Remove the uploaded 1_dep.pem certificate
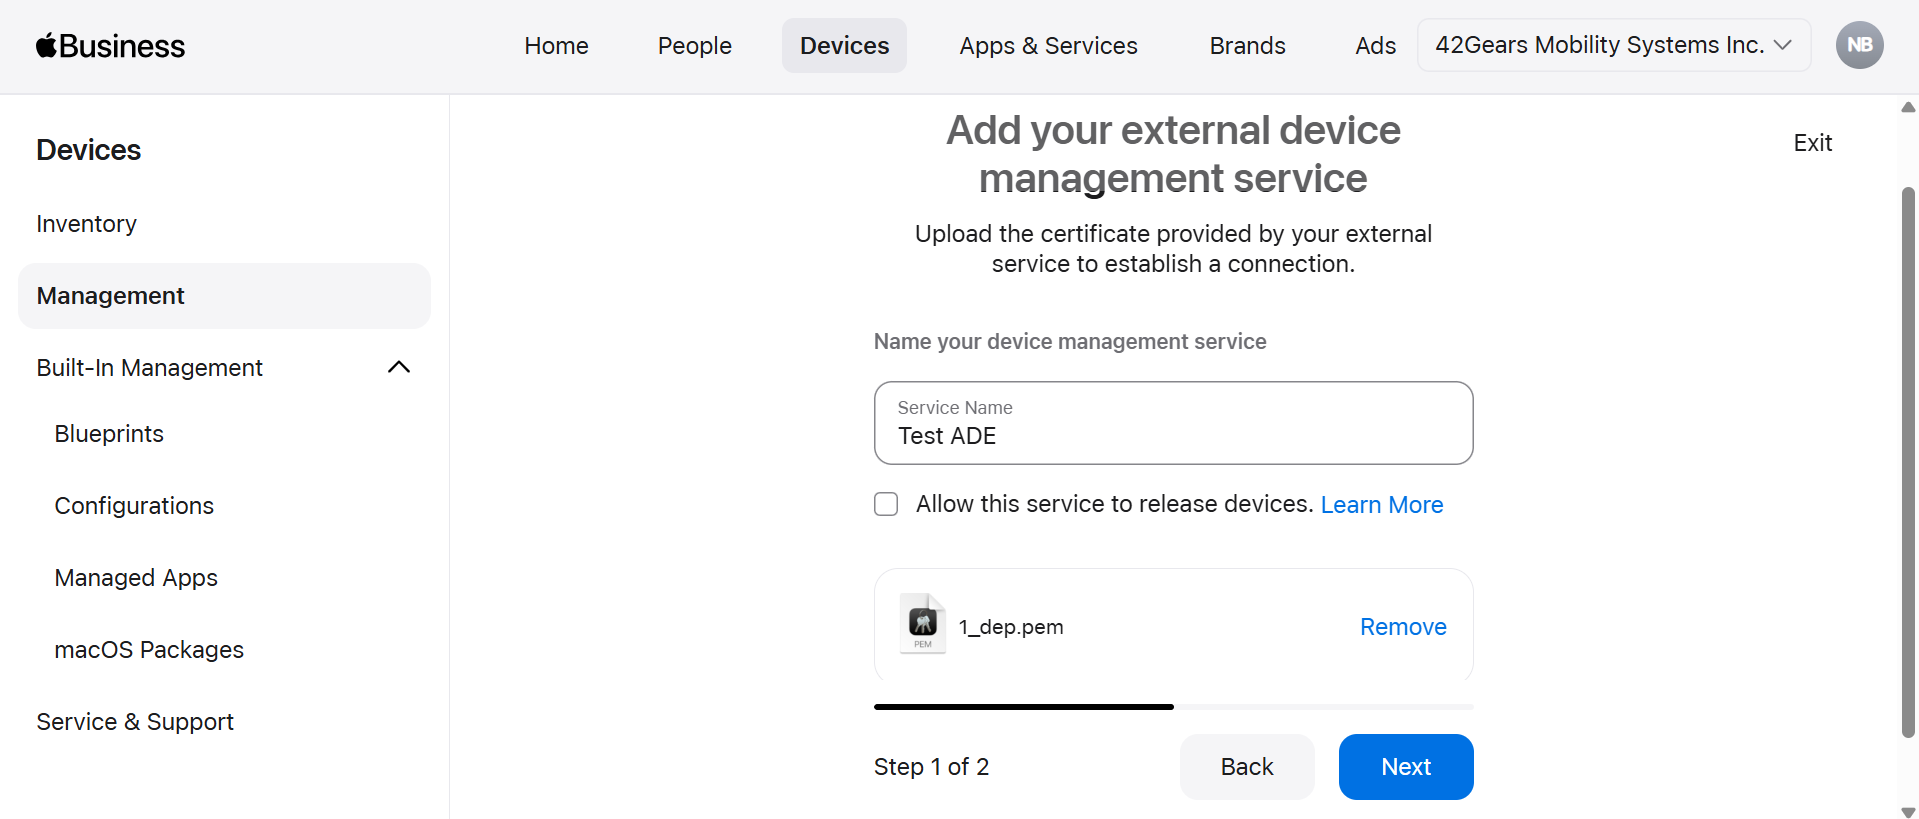1919x819 pixels. [x=1402, y=627]
